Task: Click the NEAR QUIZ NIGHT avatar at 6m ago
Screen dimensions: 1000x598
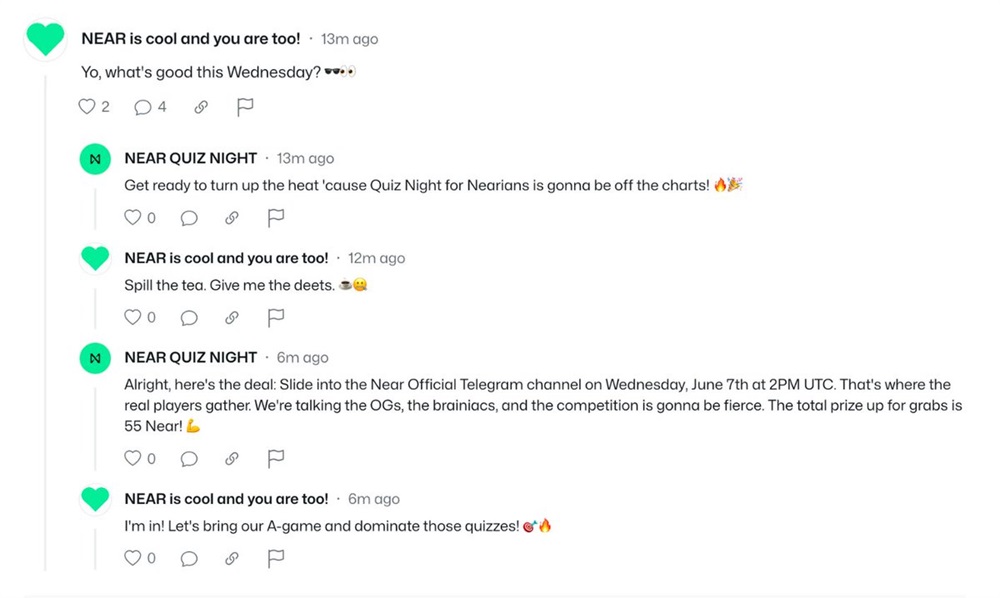Action: coord(95,358)
